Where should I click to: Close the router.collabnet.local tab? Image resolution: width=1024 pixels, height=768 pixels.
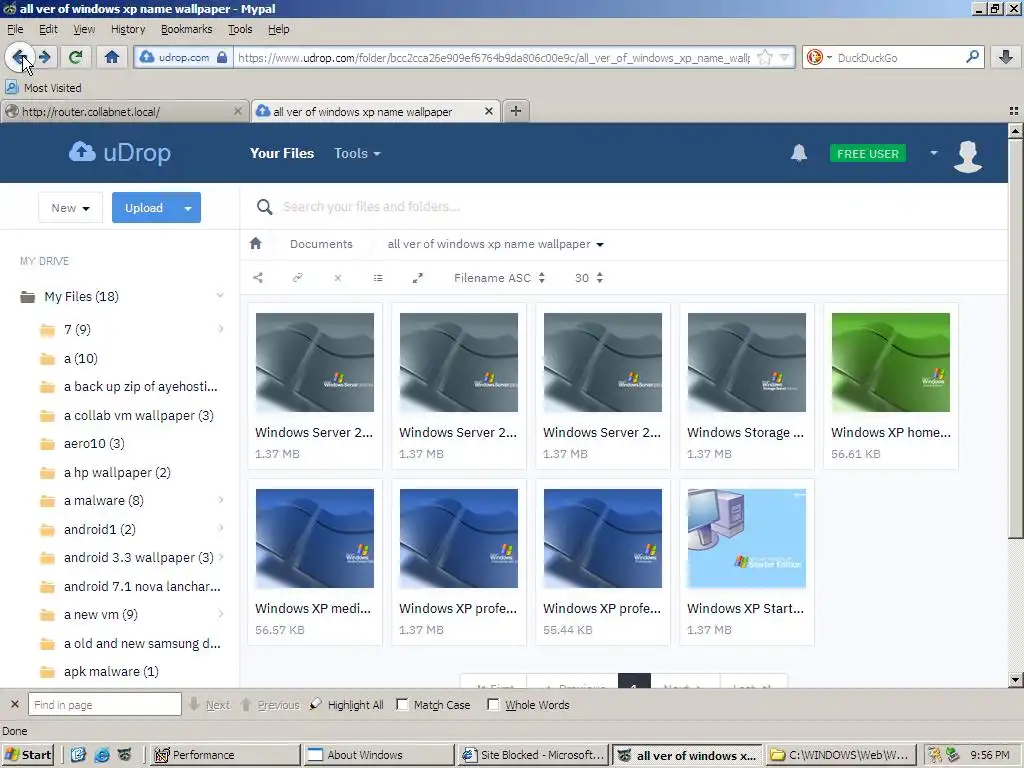coord(238,112)
